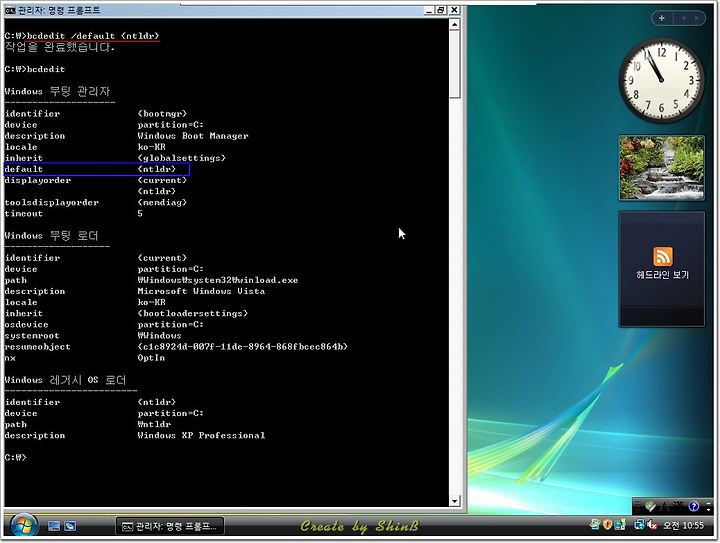Click the 'resumeobject' label
The image size is (720, 543).
(37, 347)
